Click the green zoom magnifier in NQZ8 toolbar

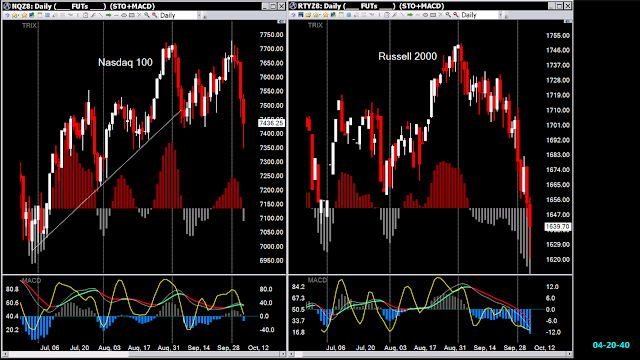(x=147, y=15)
